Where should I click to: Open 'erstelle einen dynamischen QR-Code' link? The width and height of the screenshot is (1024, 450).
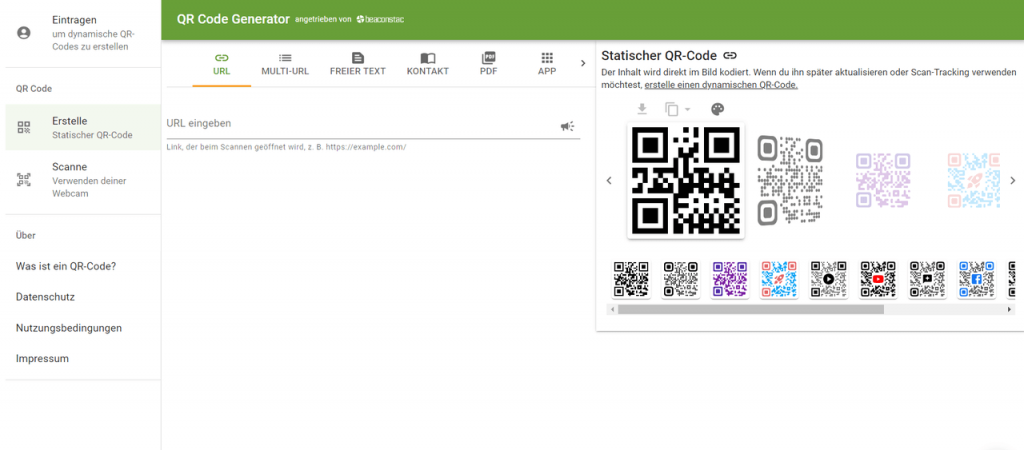click(x=721, y=86)
